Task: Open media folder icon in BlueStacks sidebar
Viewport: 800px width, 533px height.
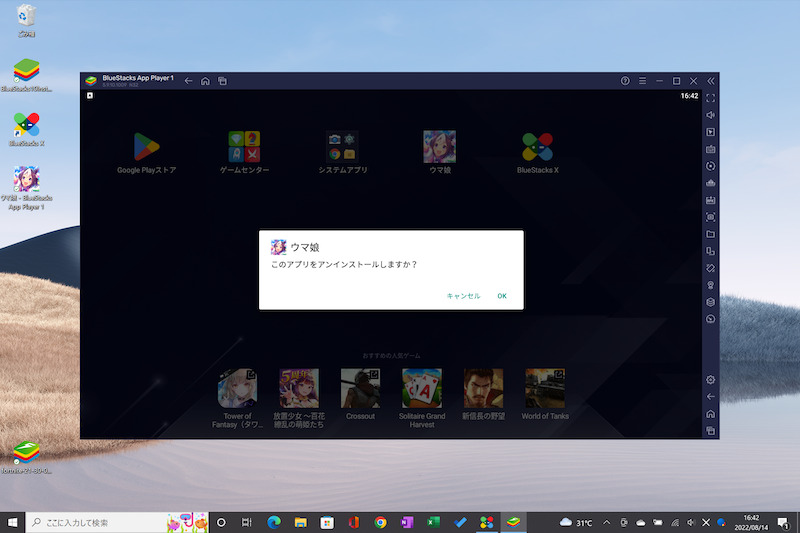Action: 710,234
